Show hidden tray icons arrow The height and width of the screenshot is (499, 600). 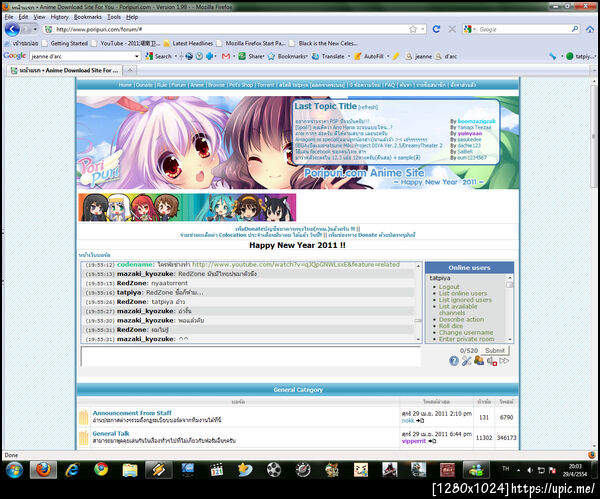(x=518, y=470)
